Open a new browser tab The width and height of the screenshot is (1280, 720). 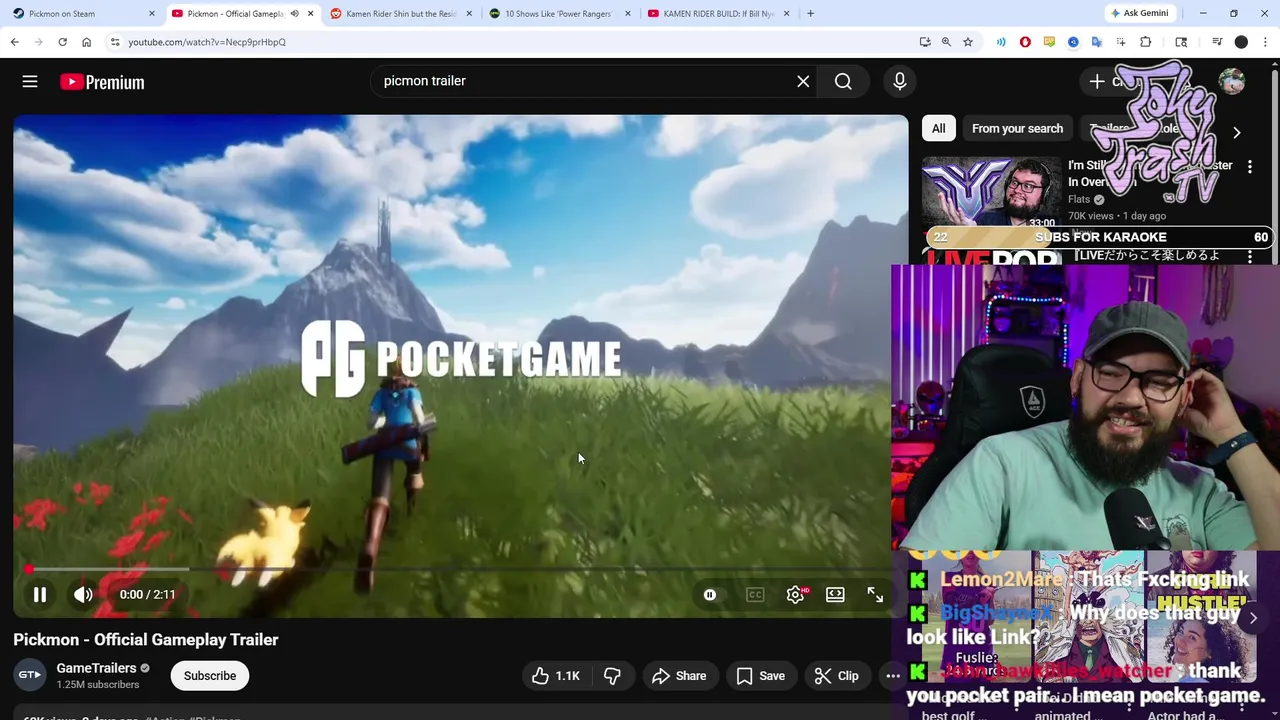(x=810, y=13)
